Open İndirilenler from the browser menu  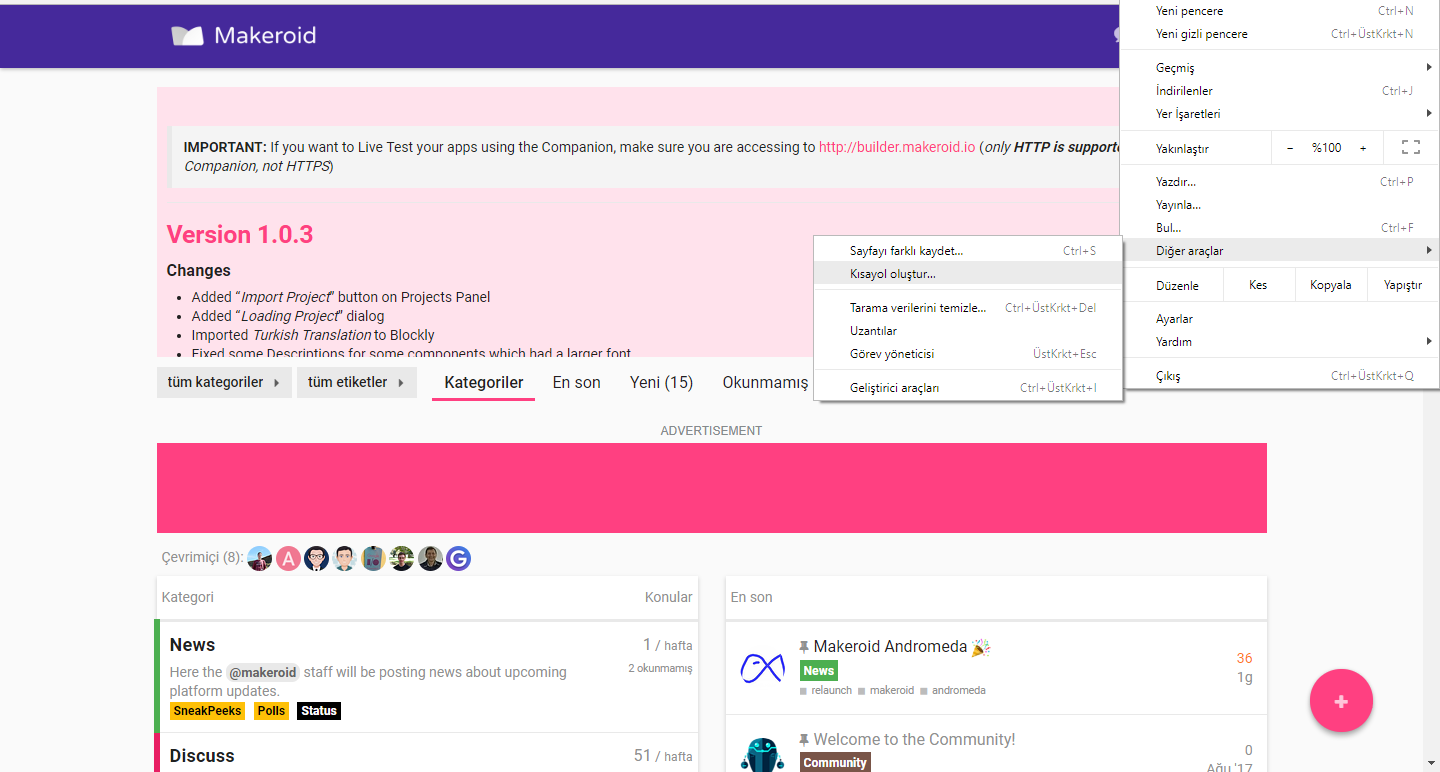[1279, 91]
